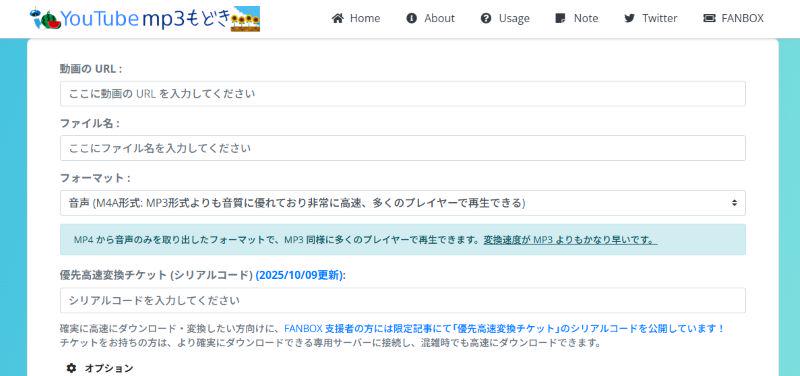Focus the ファイル名 input field

[403, 148]
